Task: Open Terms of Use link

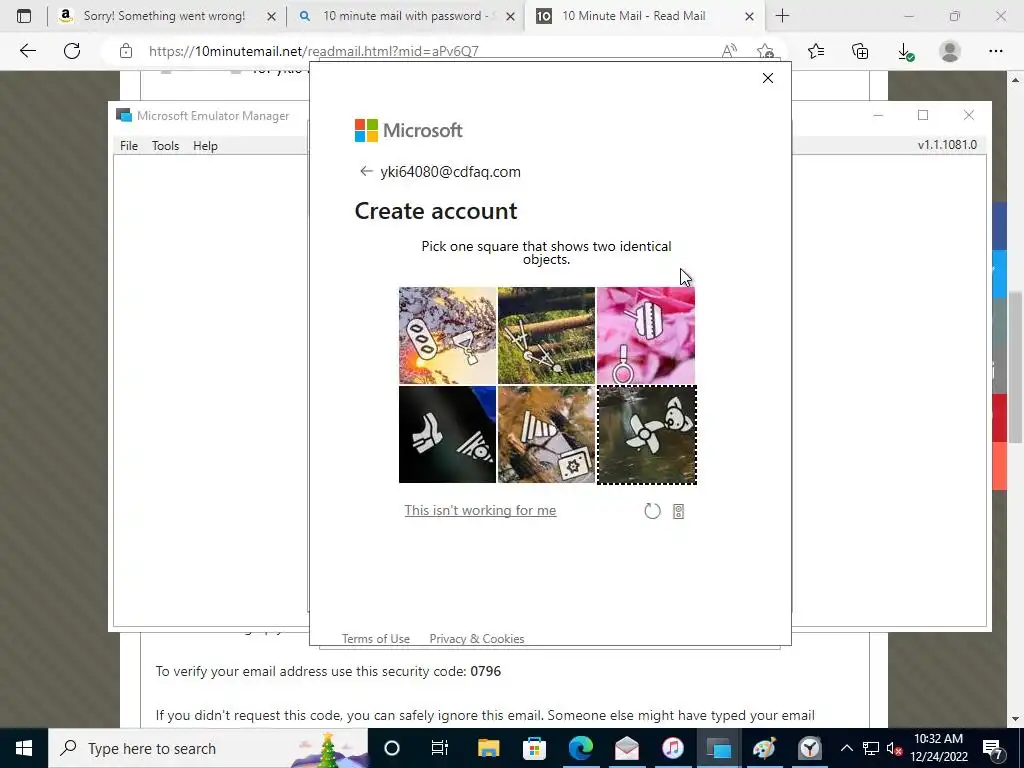Action: point(376,638)
